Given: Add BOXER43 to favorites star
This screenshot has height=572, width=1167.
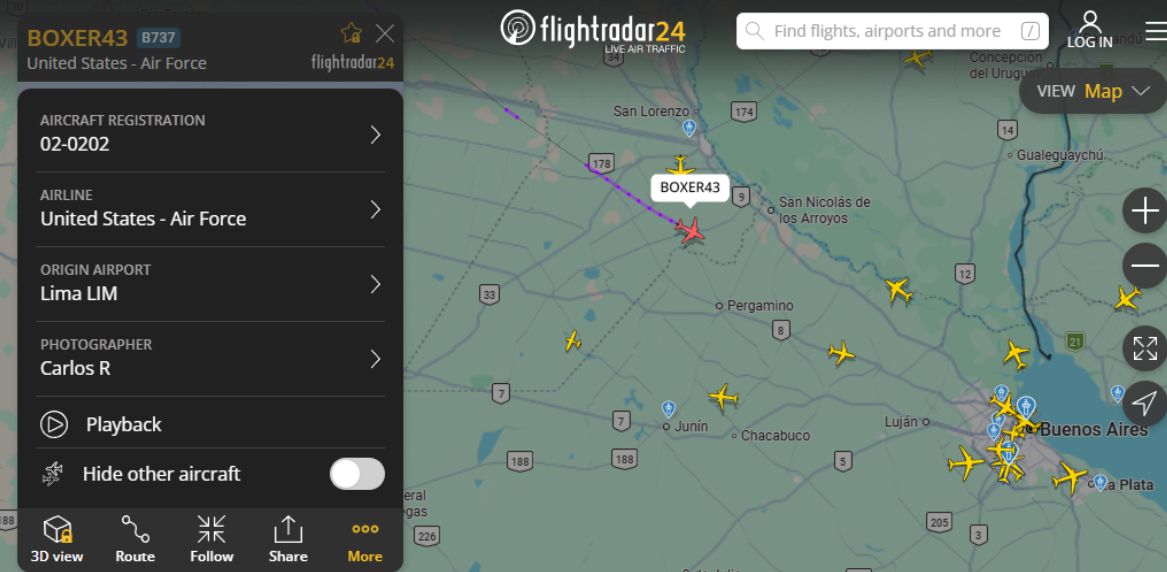Looking at the screenshot, I should [x=351, y=33].
